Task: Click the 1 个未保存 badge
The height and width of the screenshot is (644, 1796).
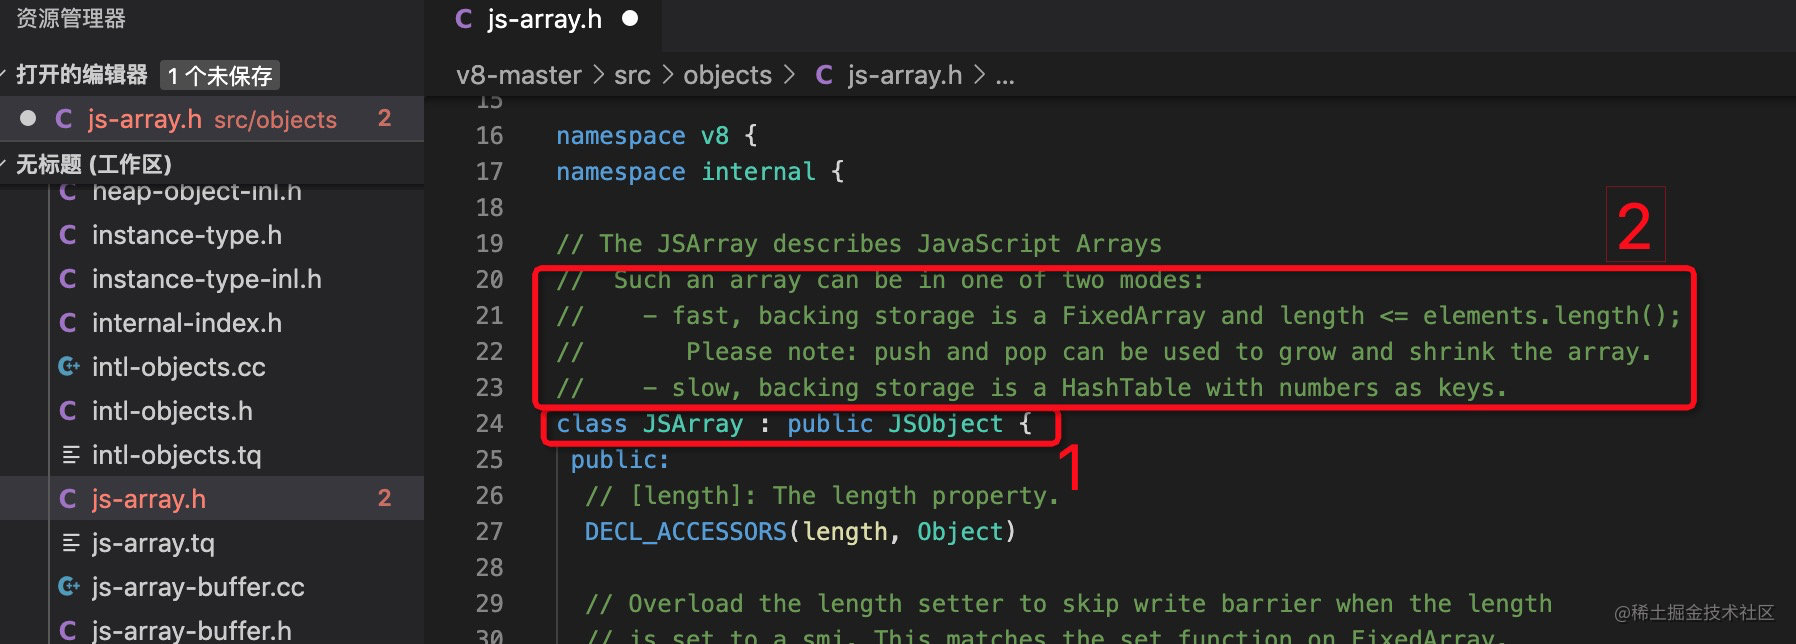Action: 219,76
